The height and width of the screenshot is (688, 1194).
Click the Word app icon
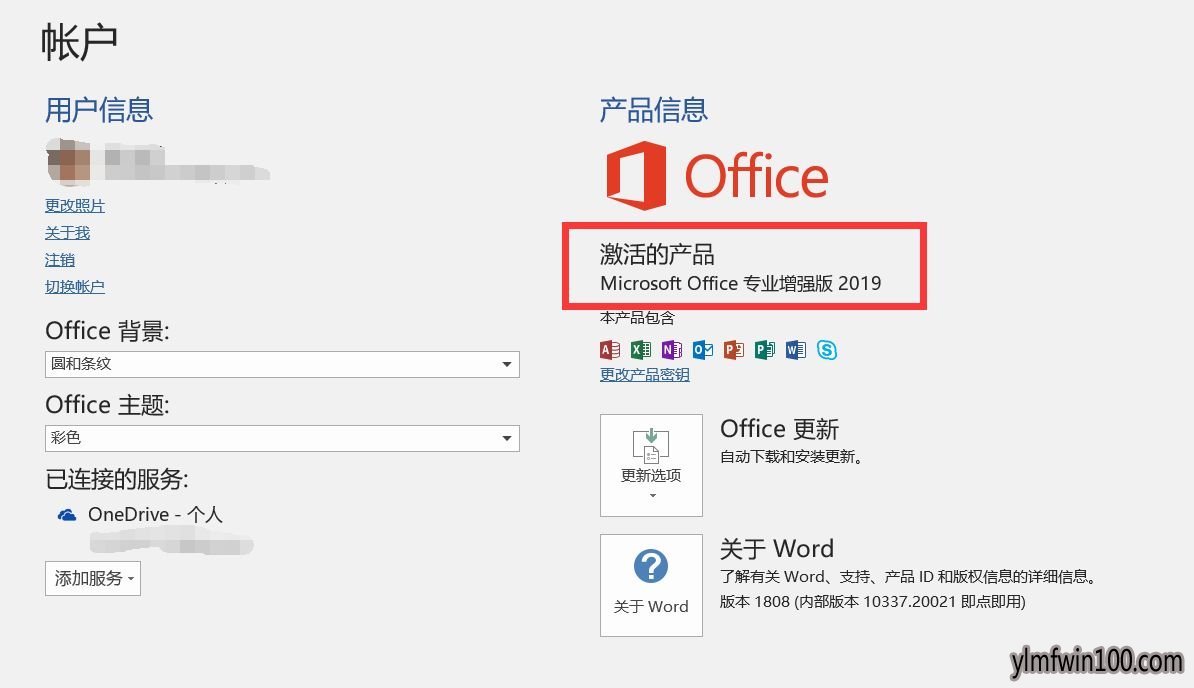796,349
